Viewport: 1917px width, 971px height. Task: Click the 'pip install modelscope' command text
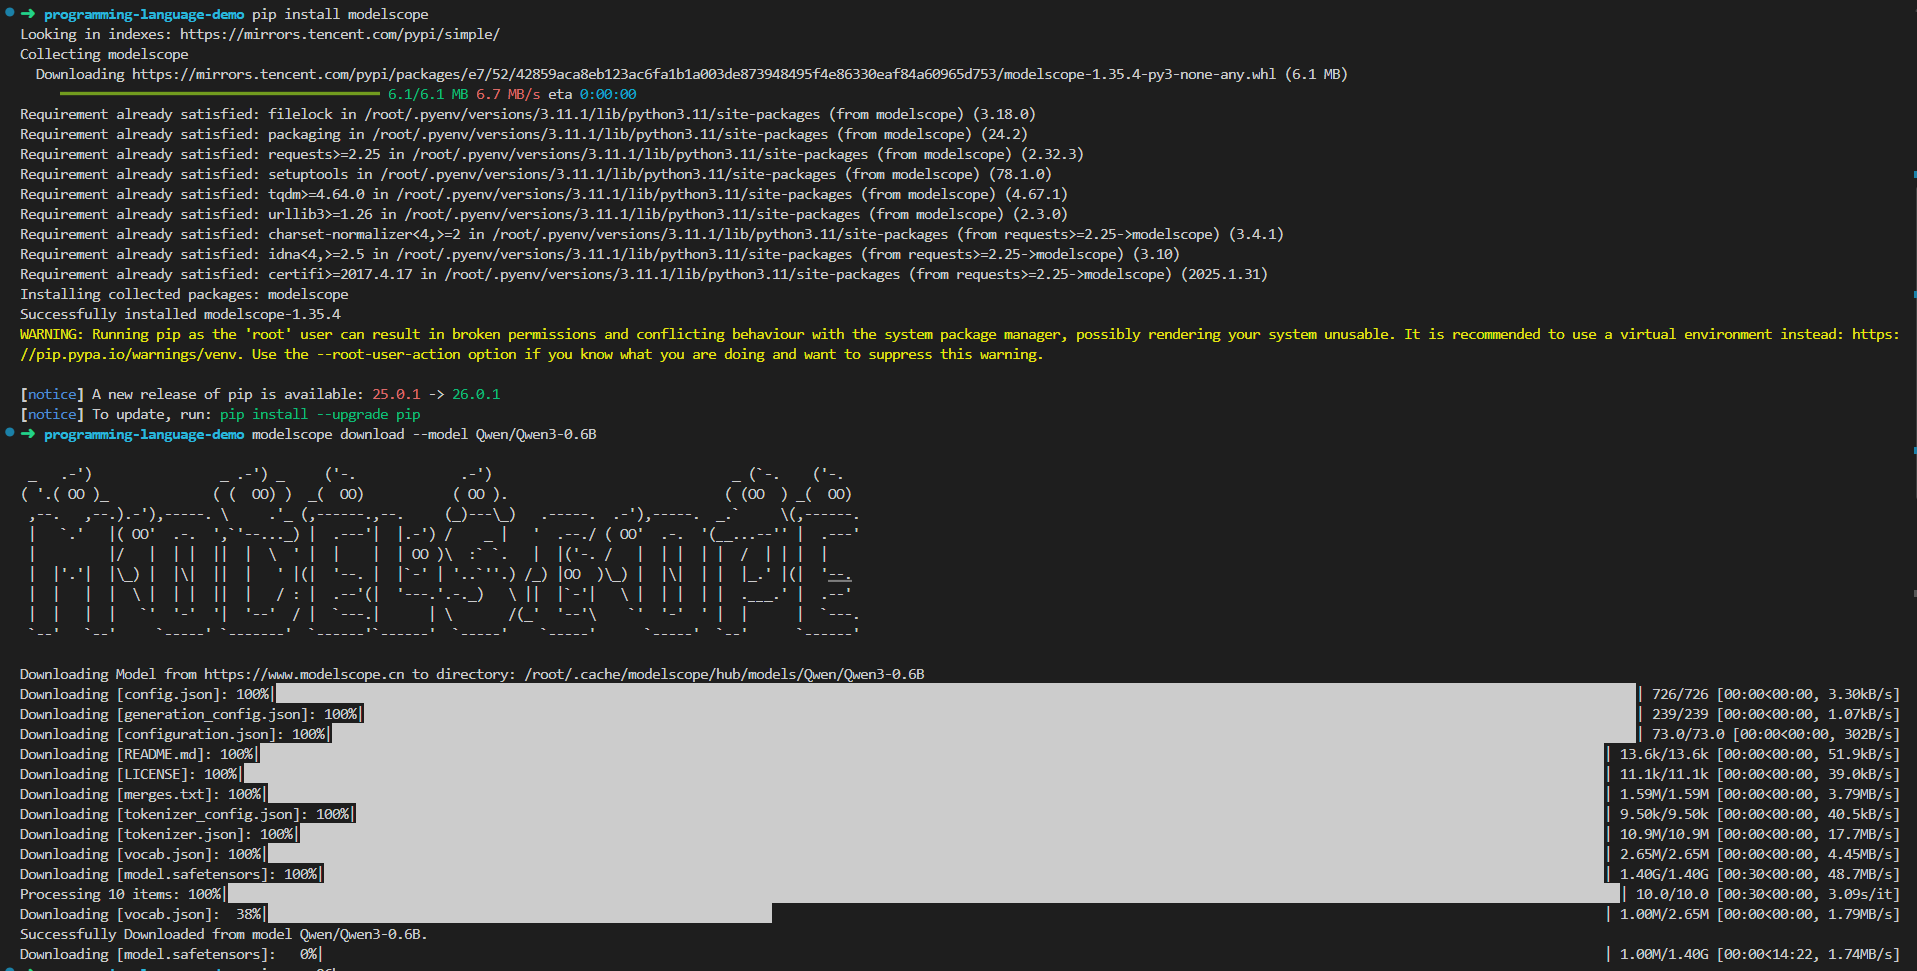tap(340, 14)
